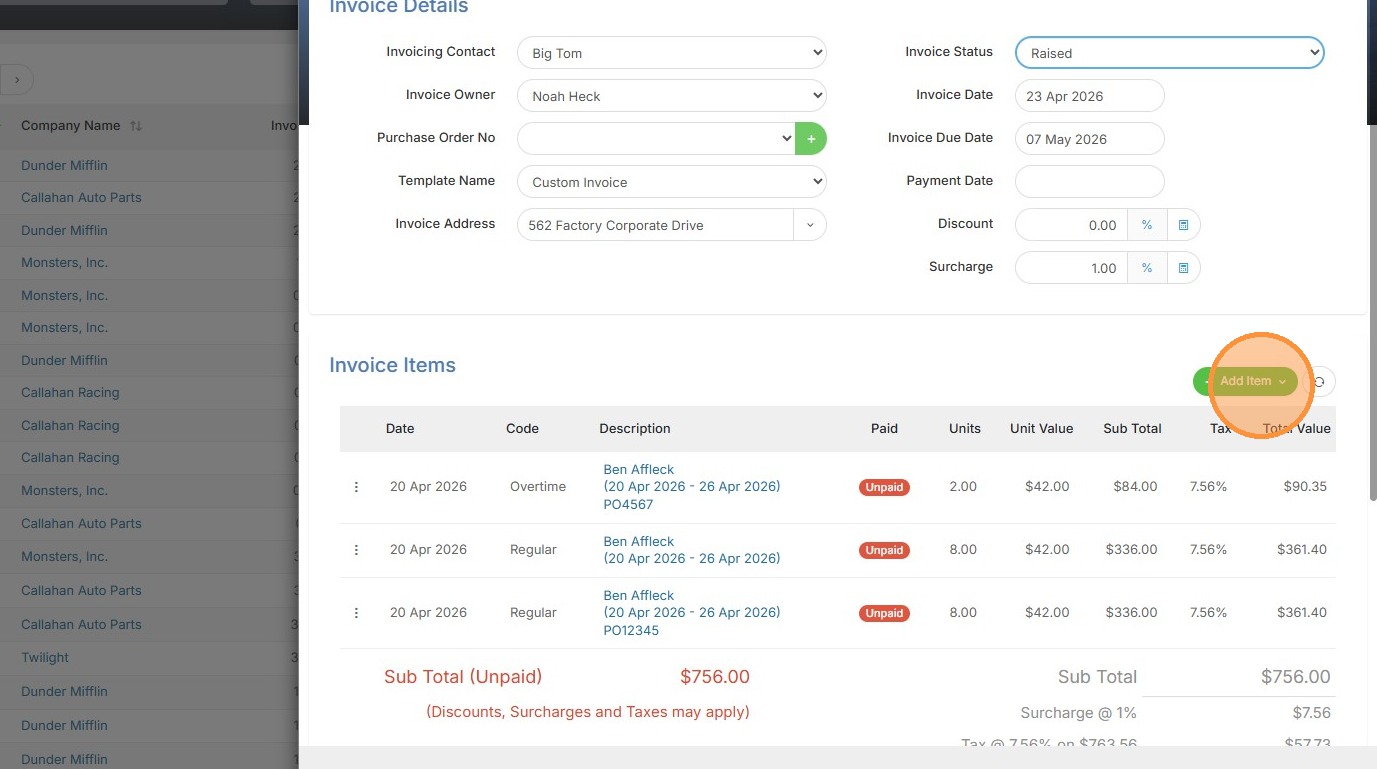The height and width of the screenshot is (769, 1377).
Task: Toggle the Surcharge percent mode button
Action: click(x=1147, y=268)
